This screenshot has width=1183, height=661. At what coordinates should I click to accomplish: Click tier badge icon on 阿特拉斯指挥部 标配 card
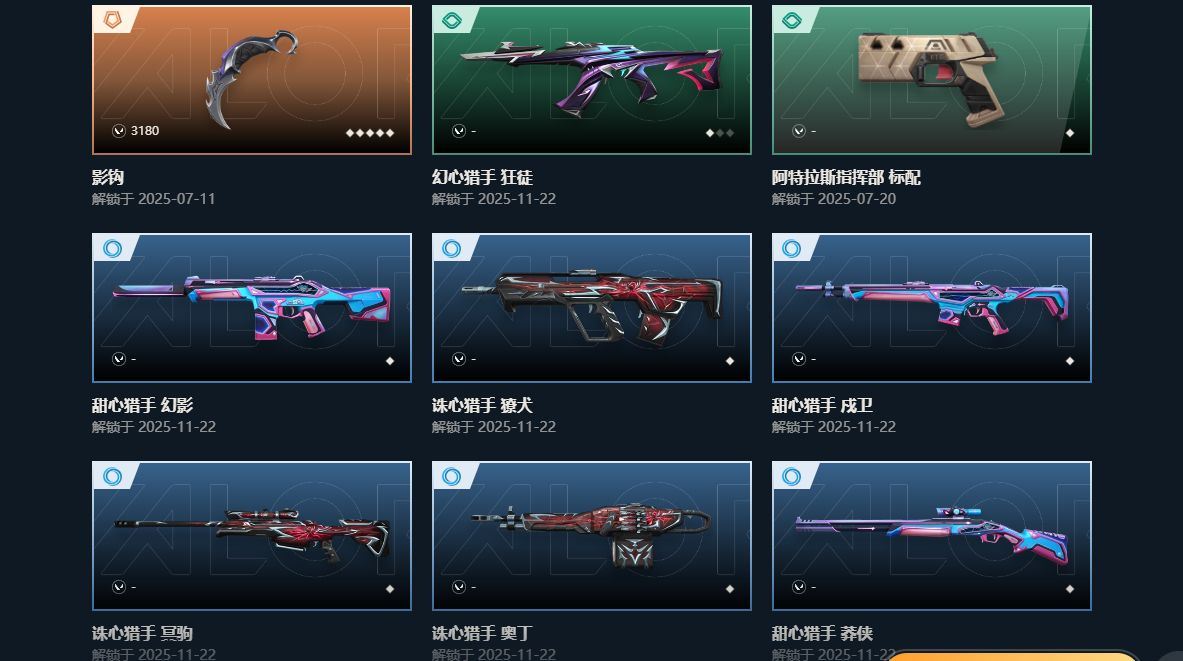tap(792, 20)
